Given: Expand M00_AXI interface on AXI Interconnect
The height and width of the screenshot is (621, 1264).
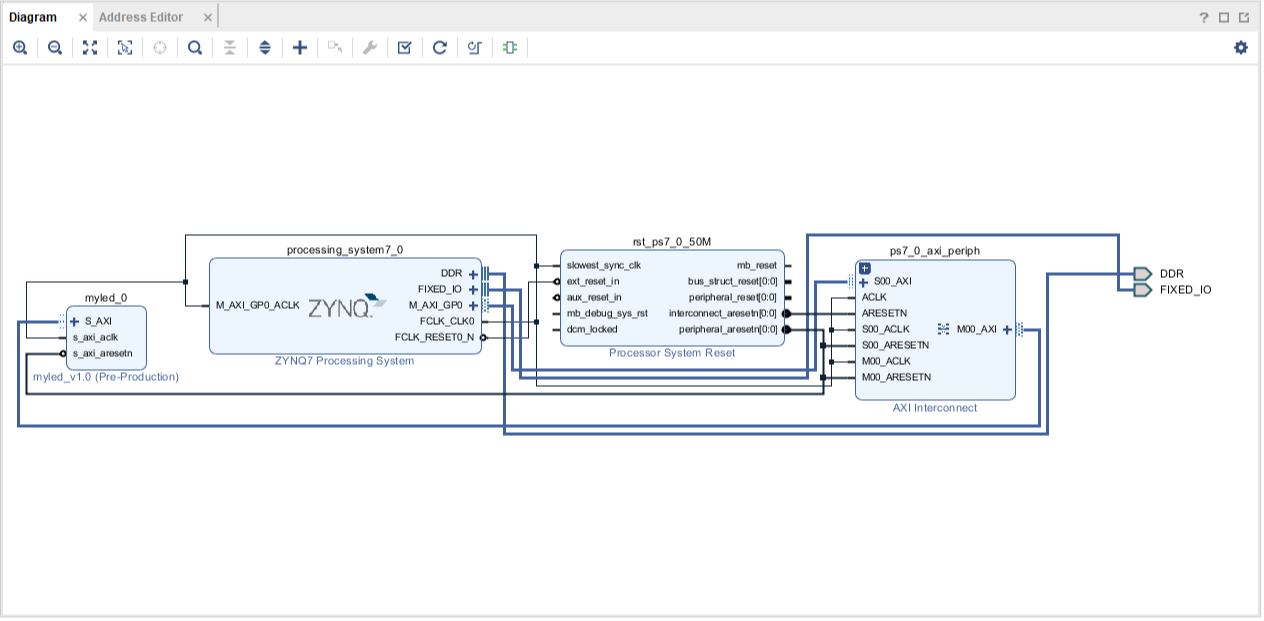Looking at the screenshot, I should 1007,329.
